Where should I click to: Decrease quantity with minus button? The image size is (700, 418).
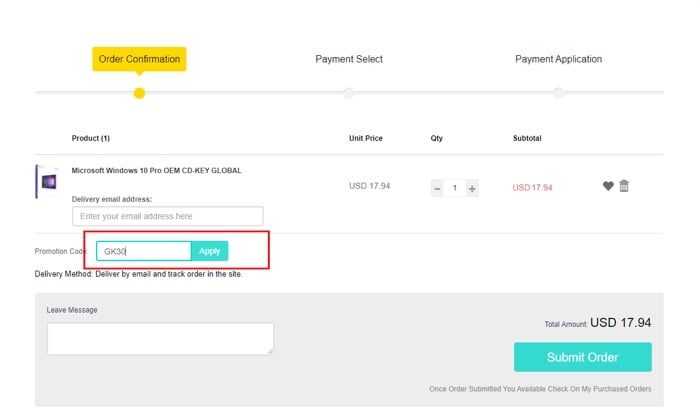438,188
